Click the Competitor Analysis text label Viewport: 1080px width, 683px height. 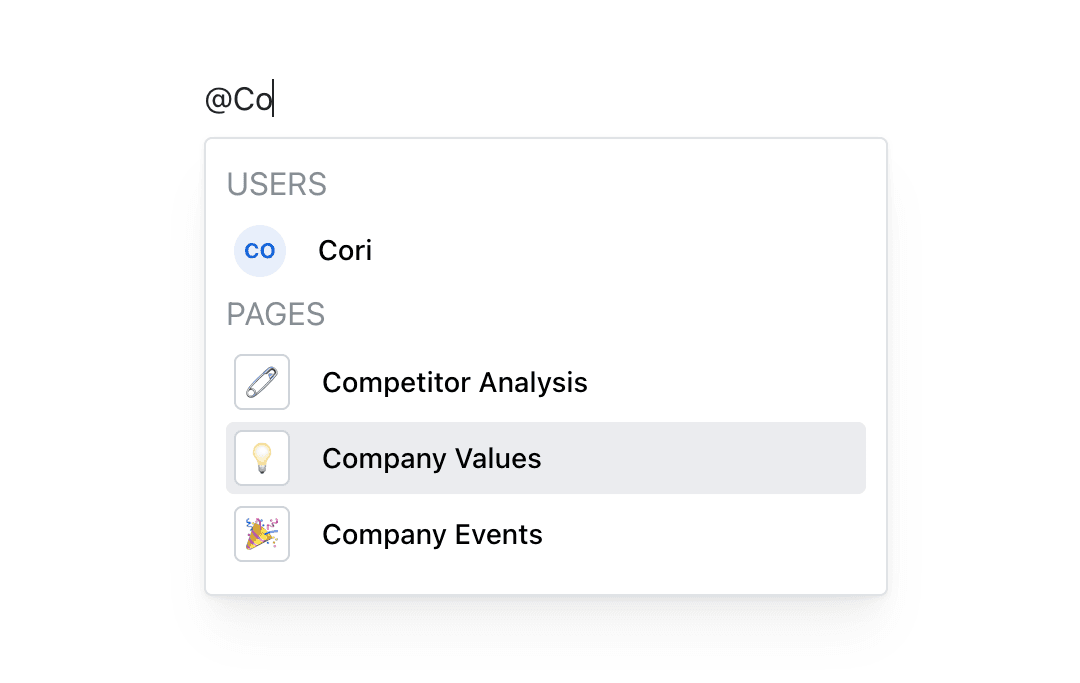[455, 383]
